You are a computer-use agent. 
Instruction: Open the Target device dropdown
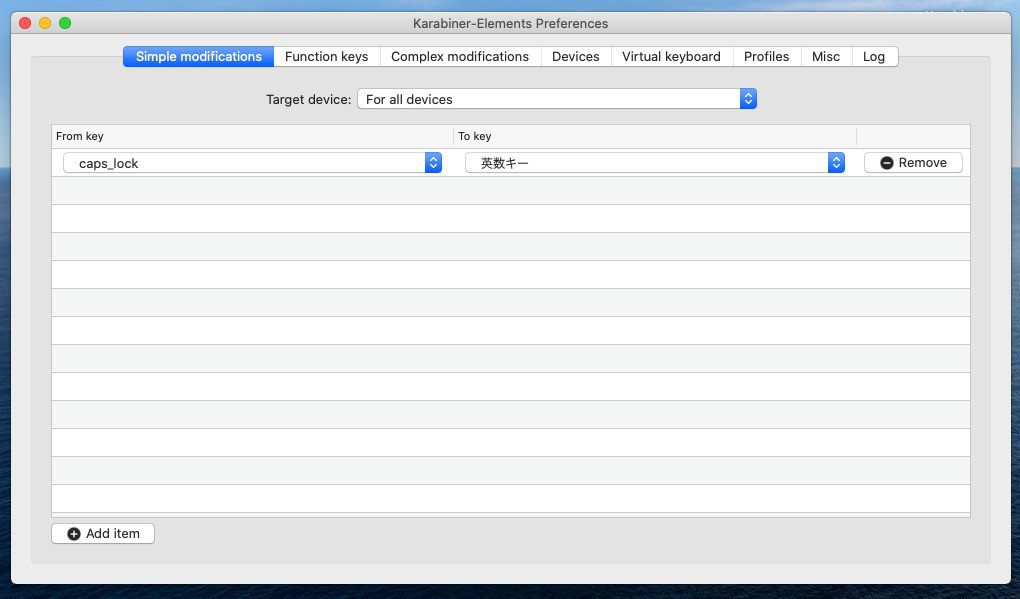coord(557,99)
